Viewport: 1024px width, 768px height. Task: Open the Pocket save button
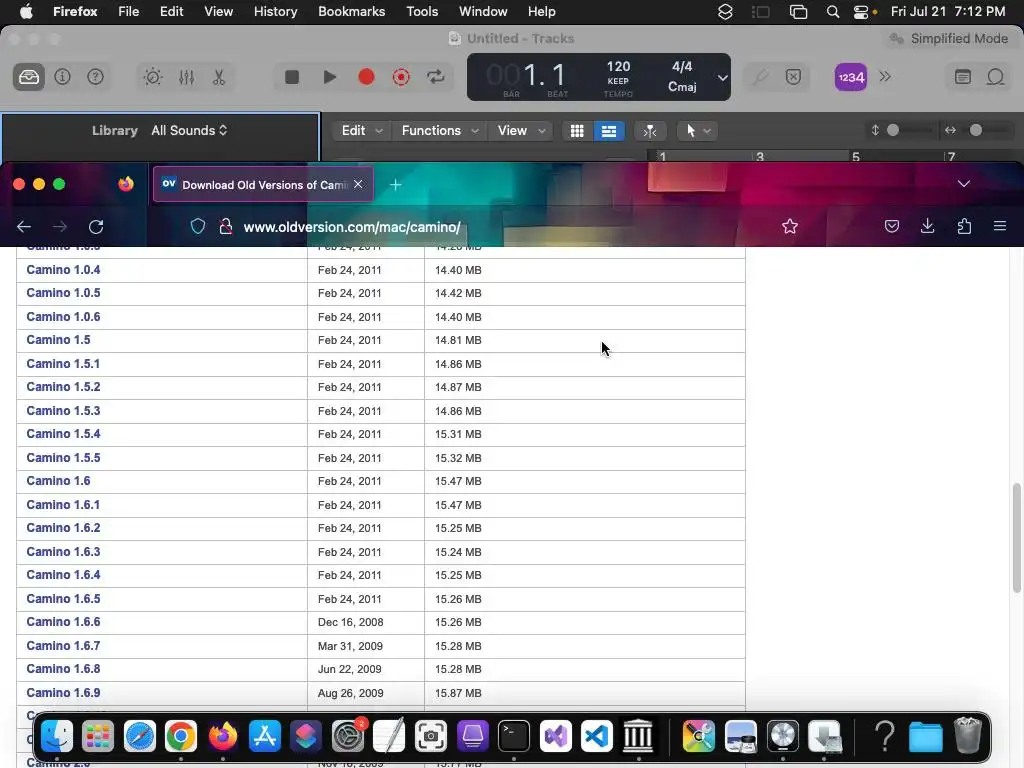[x=891, y=227]
